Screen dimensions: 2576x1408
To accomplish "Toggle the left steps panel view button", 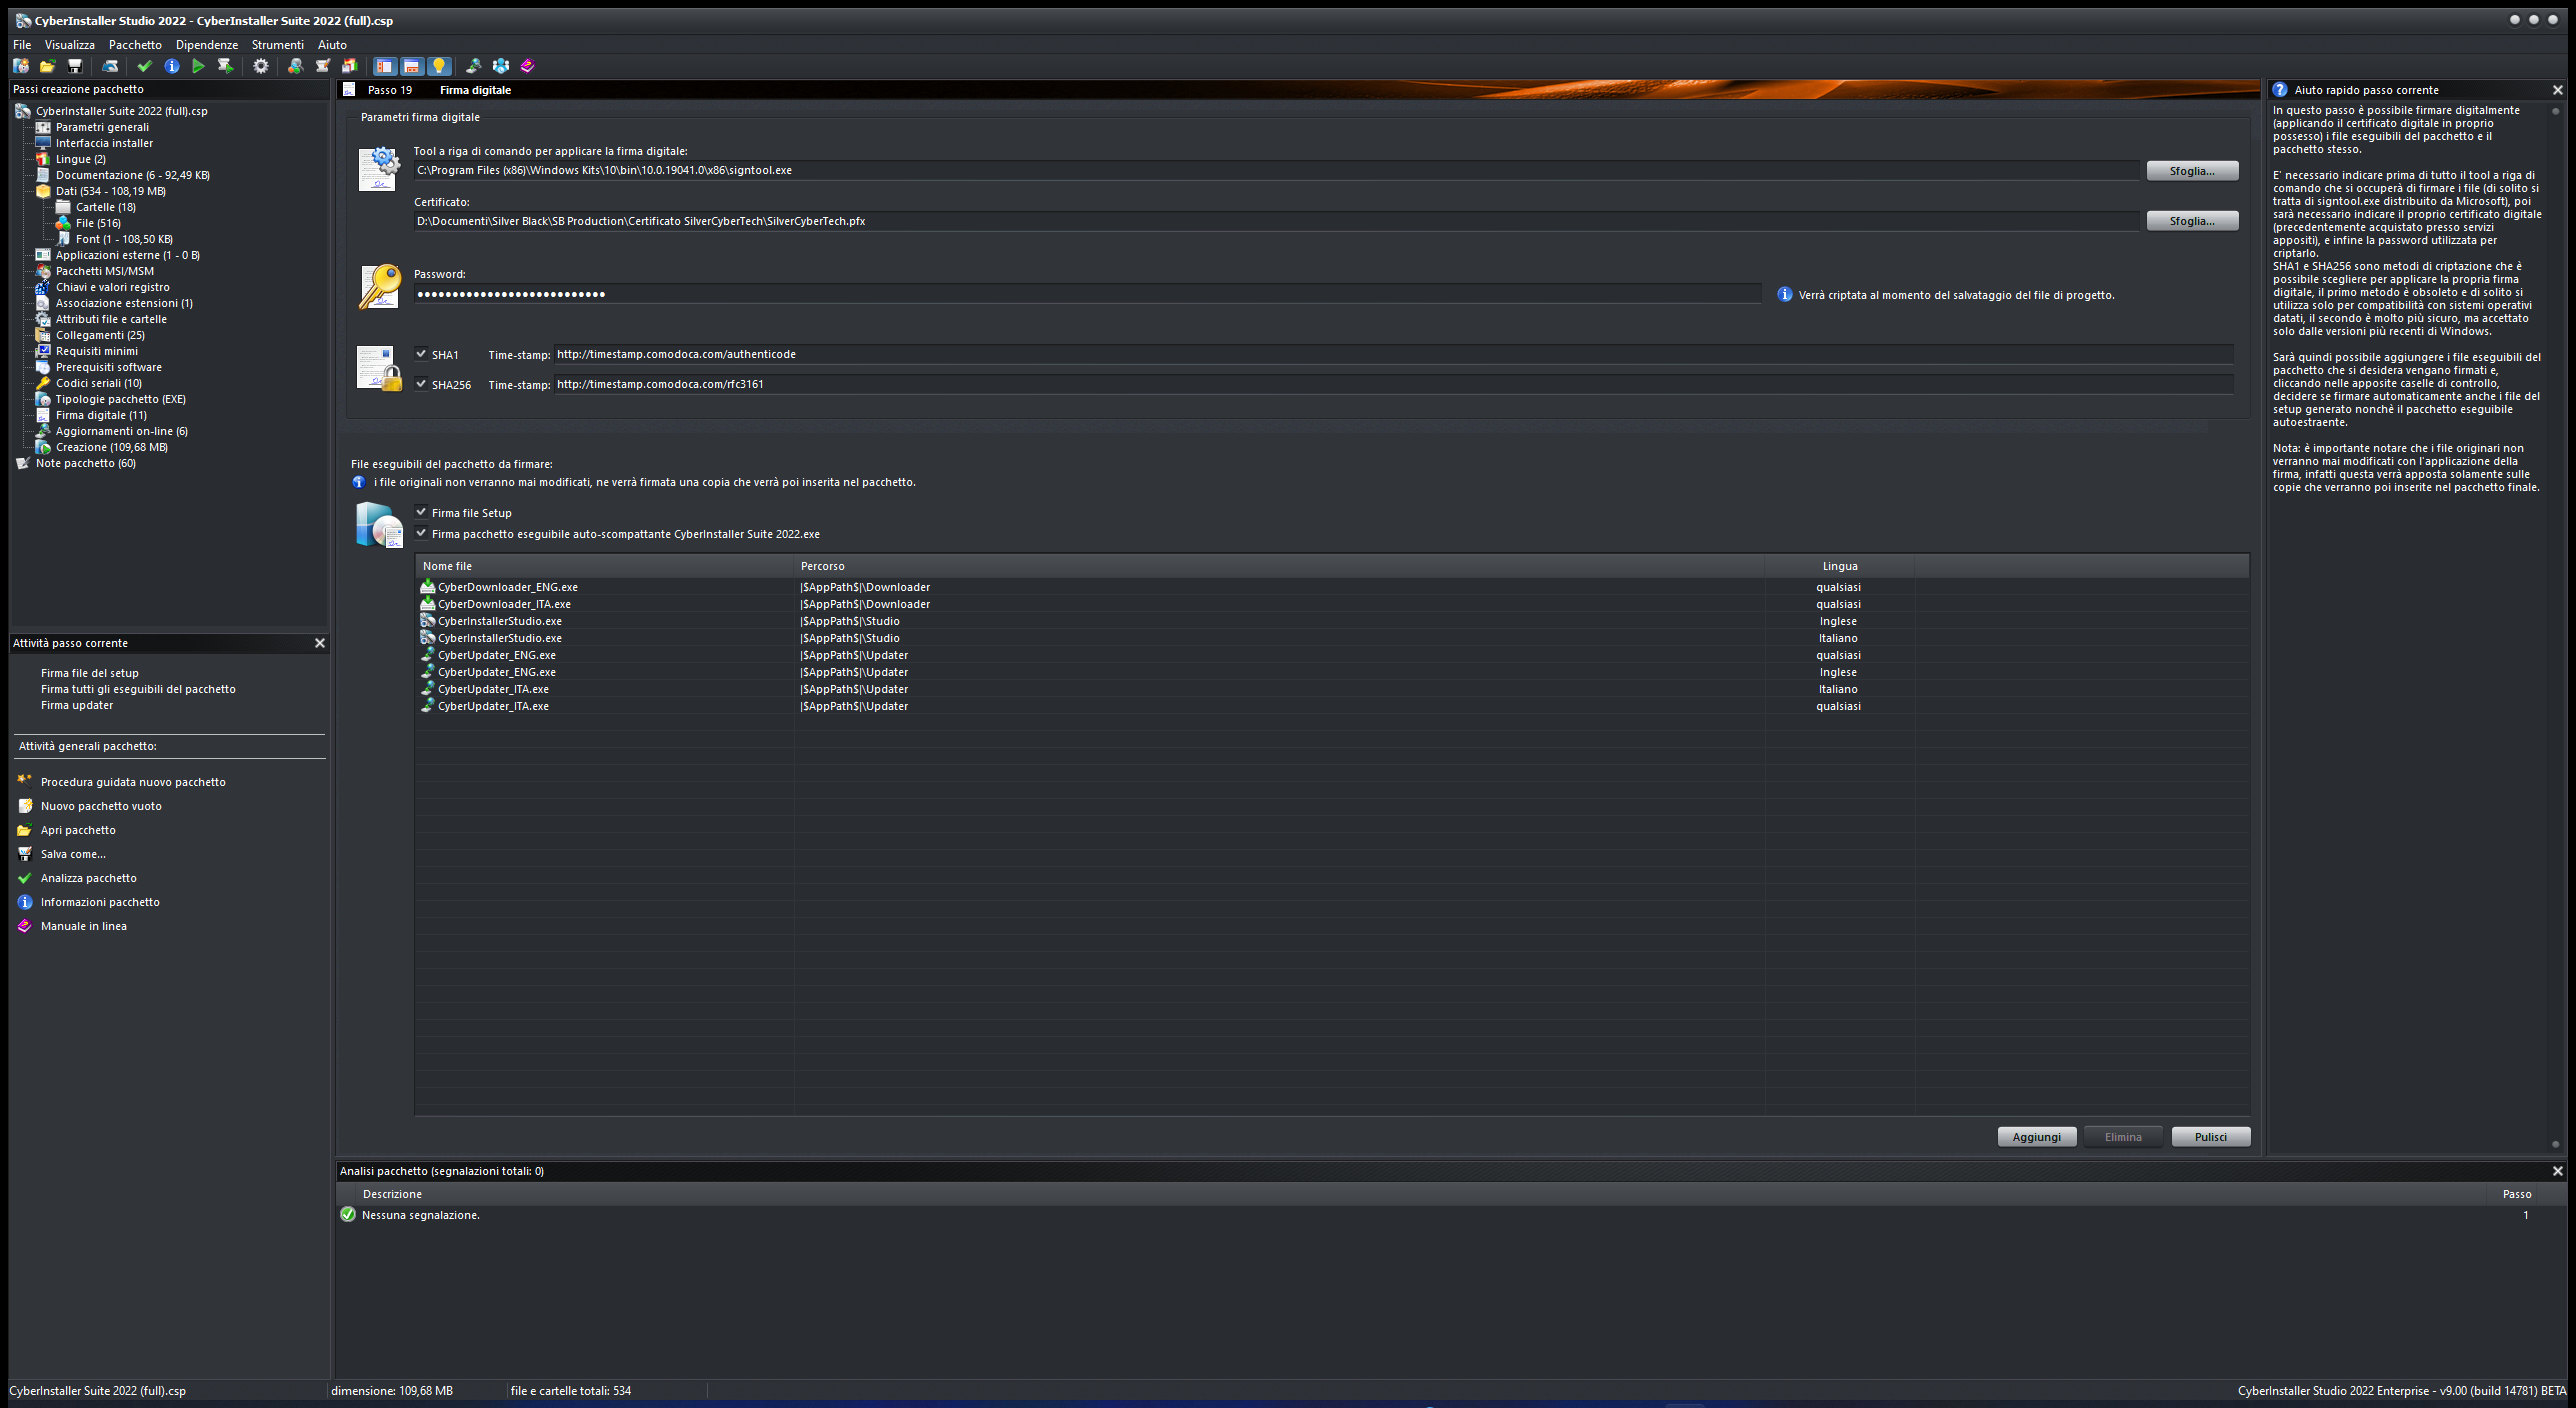I will [x=384, y=66].
